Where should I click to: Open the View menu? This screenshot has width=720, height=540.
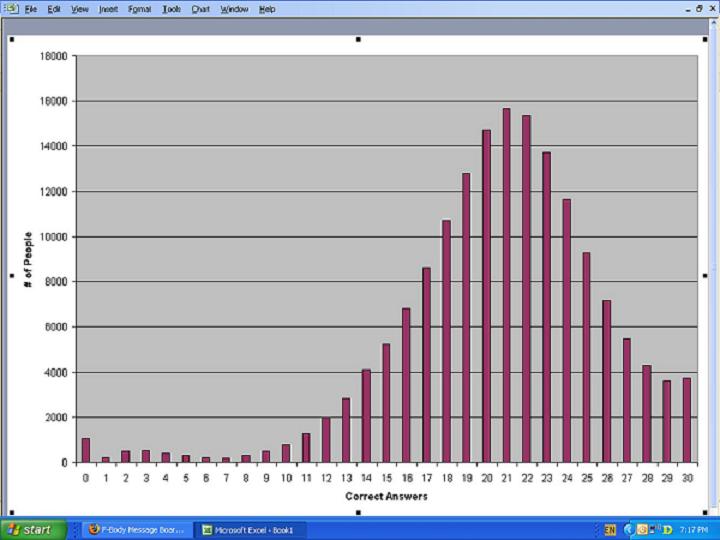pos(80,9)
